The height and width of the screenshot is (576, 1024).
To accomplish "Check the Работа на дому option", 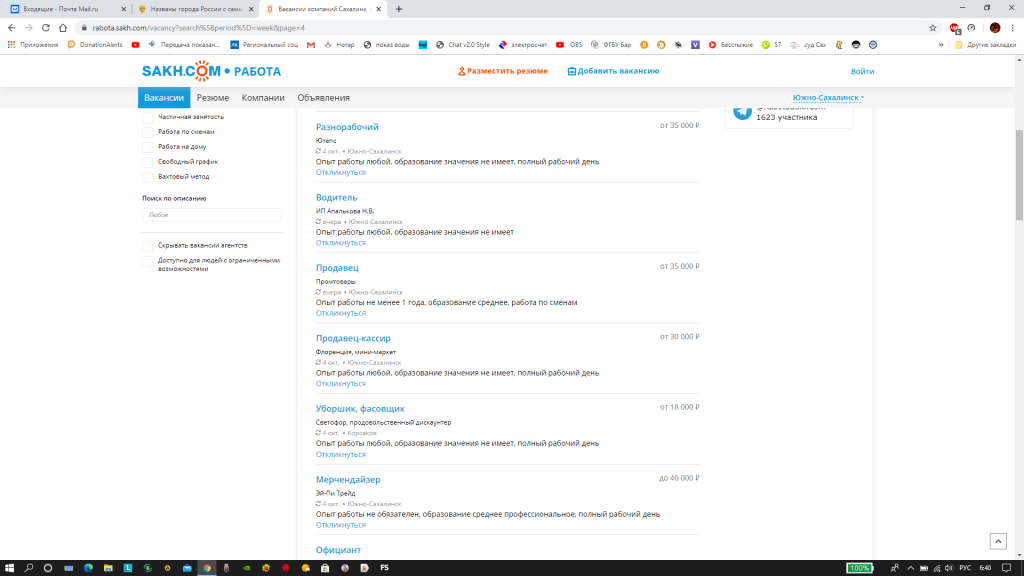I will point(147,147).
